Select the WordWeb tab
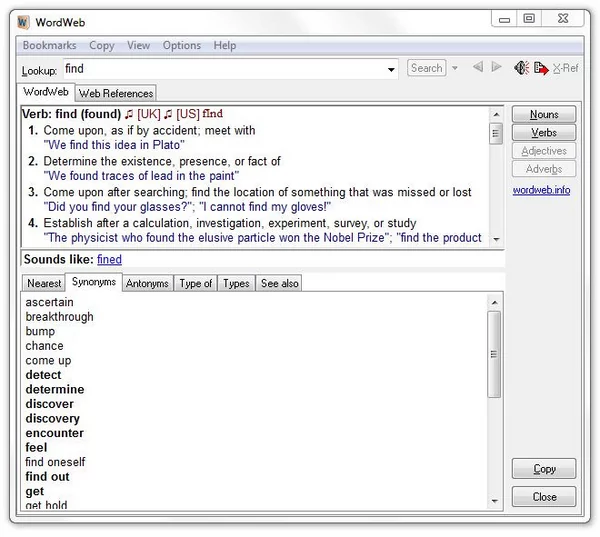The image size is (600, 537). coord(46,92)
